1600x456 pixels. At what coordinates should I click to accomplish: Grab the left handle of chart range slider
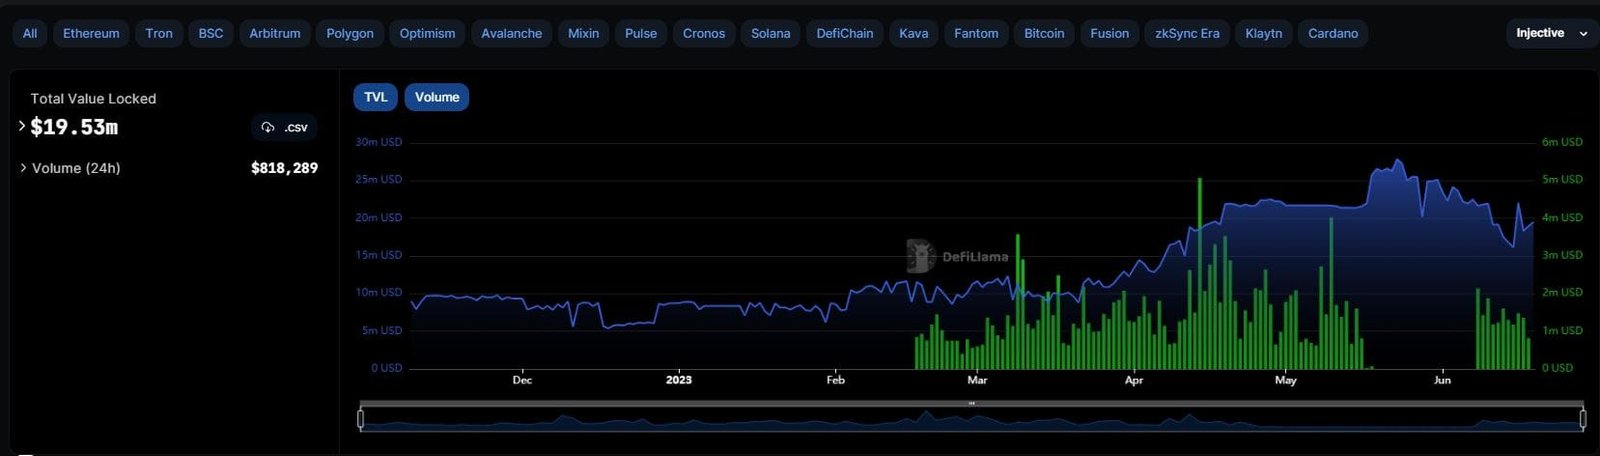tap(360, 418)
